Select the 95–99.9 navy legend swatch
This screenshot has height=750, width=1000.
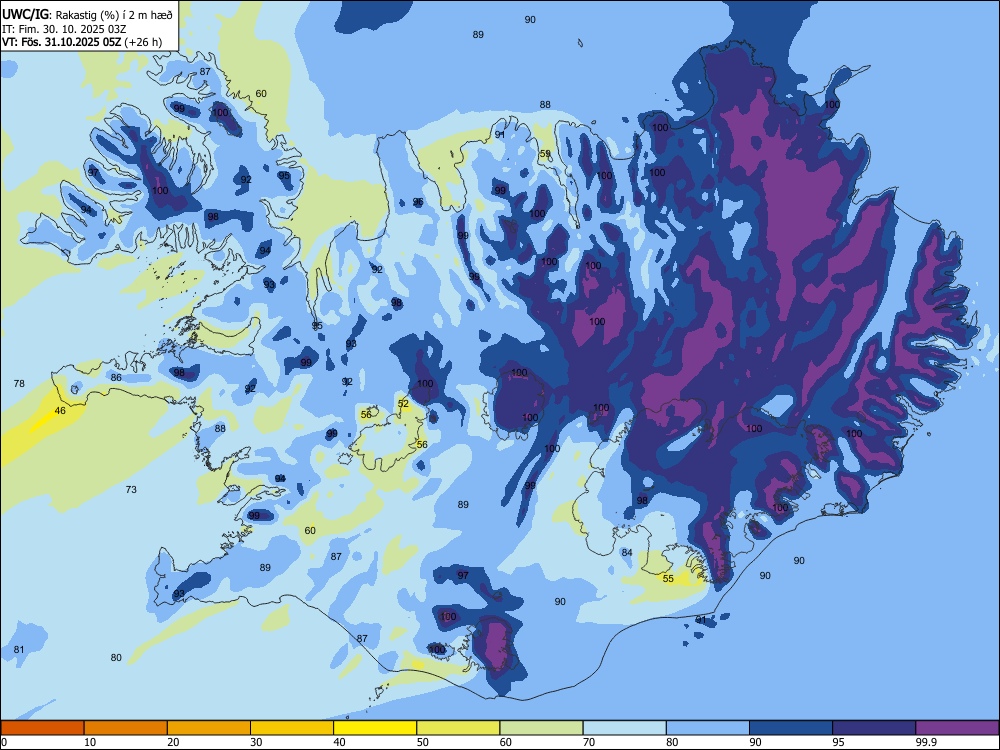click(874, 728)
